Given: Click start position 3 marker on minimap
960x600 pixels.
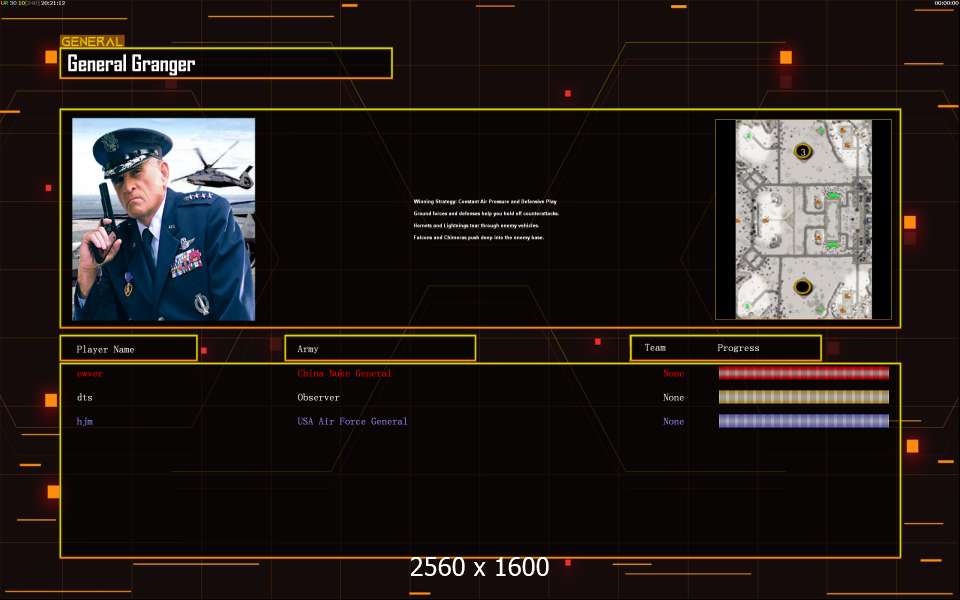Looking at the screenshot, I should pyautogui.click(x=802, y=151).
